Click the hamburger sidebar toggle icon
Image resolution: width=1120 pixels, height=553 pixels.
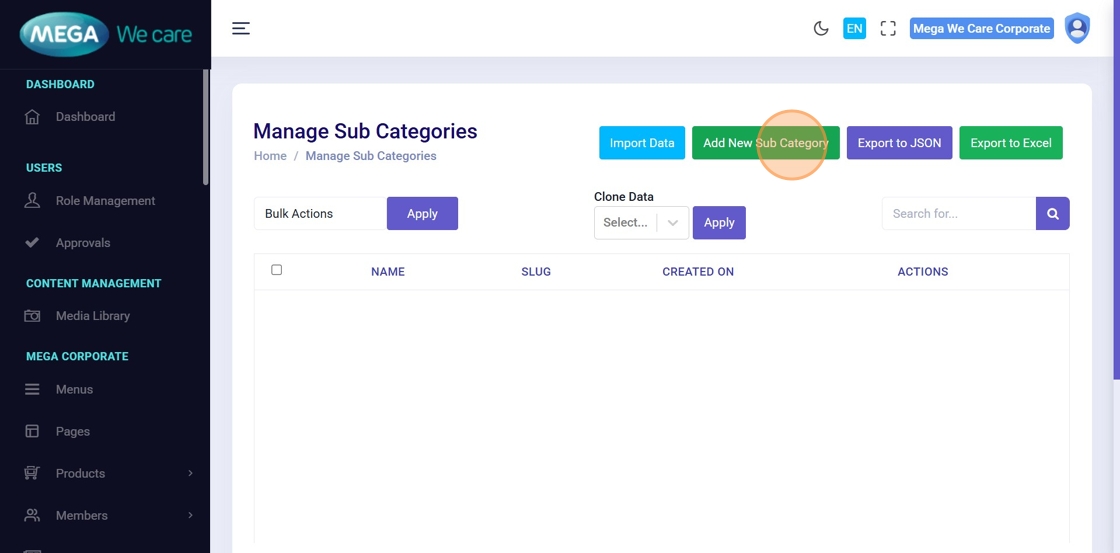coord(241,28)
